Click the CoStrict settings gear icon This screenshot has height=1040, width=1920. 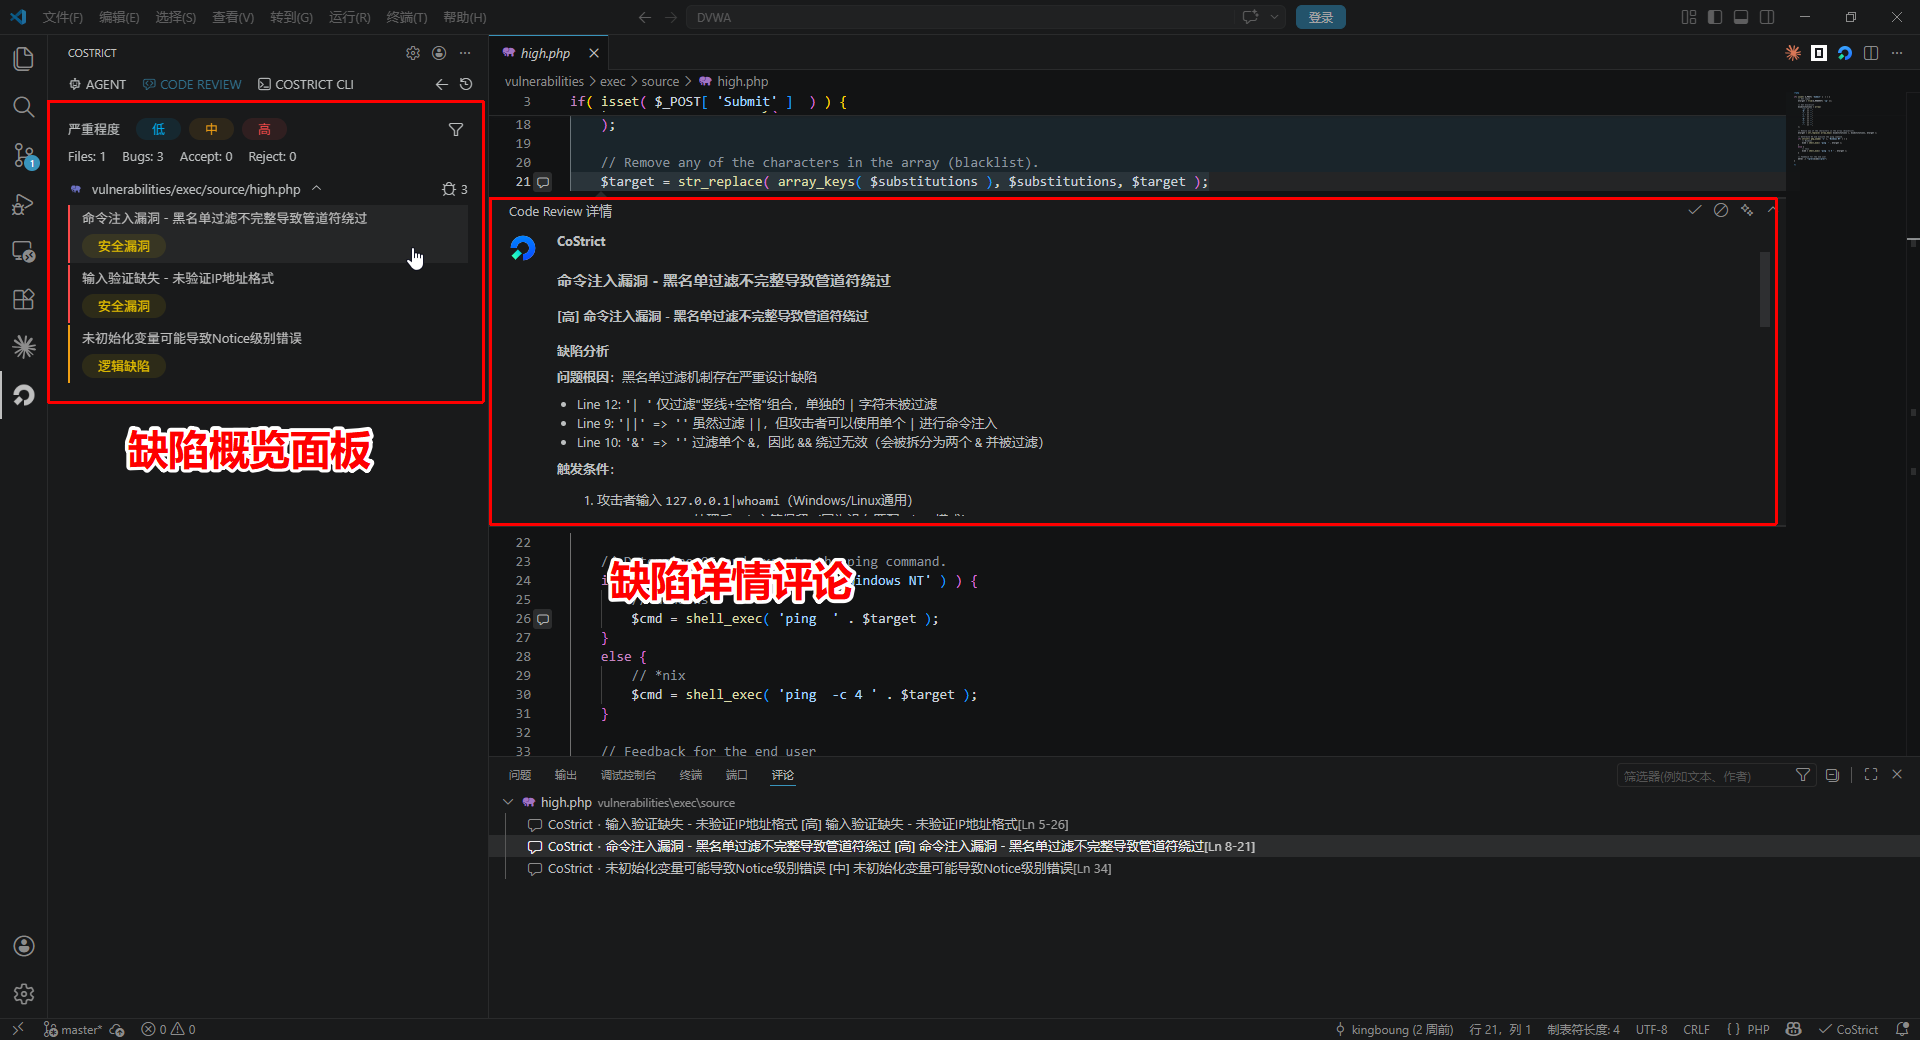[x=413, y=53]
